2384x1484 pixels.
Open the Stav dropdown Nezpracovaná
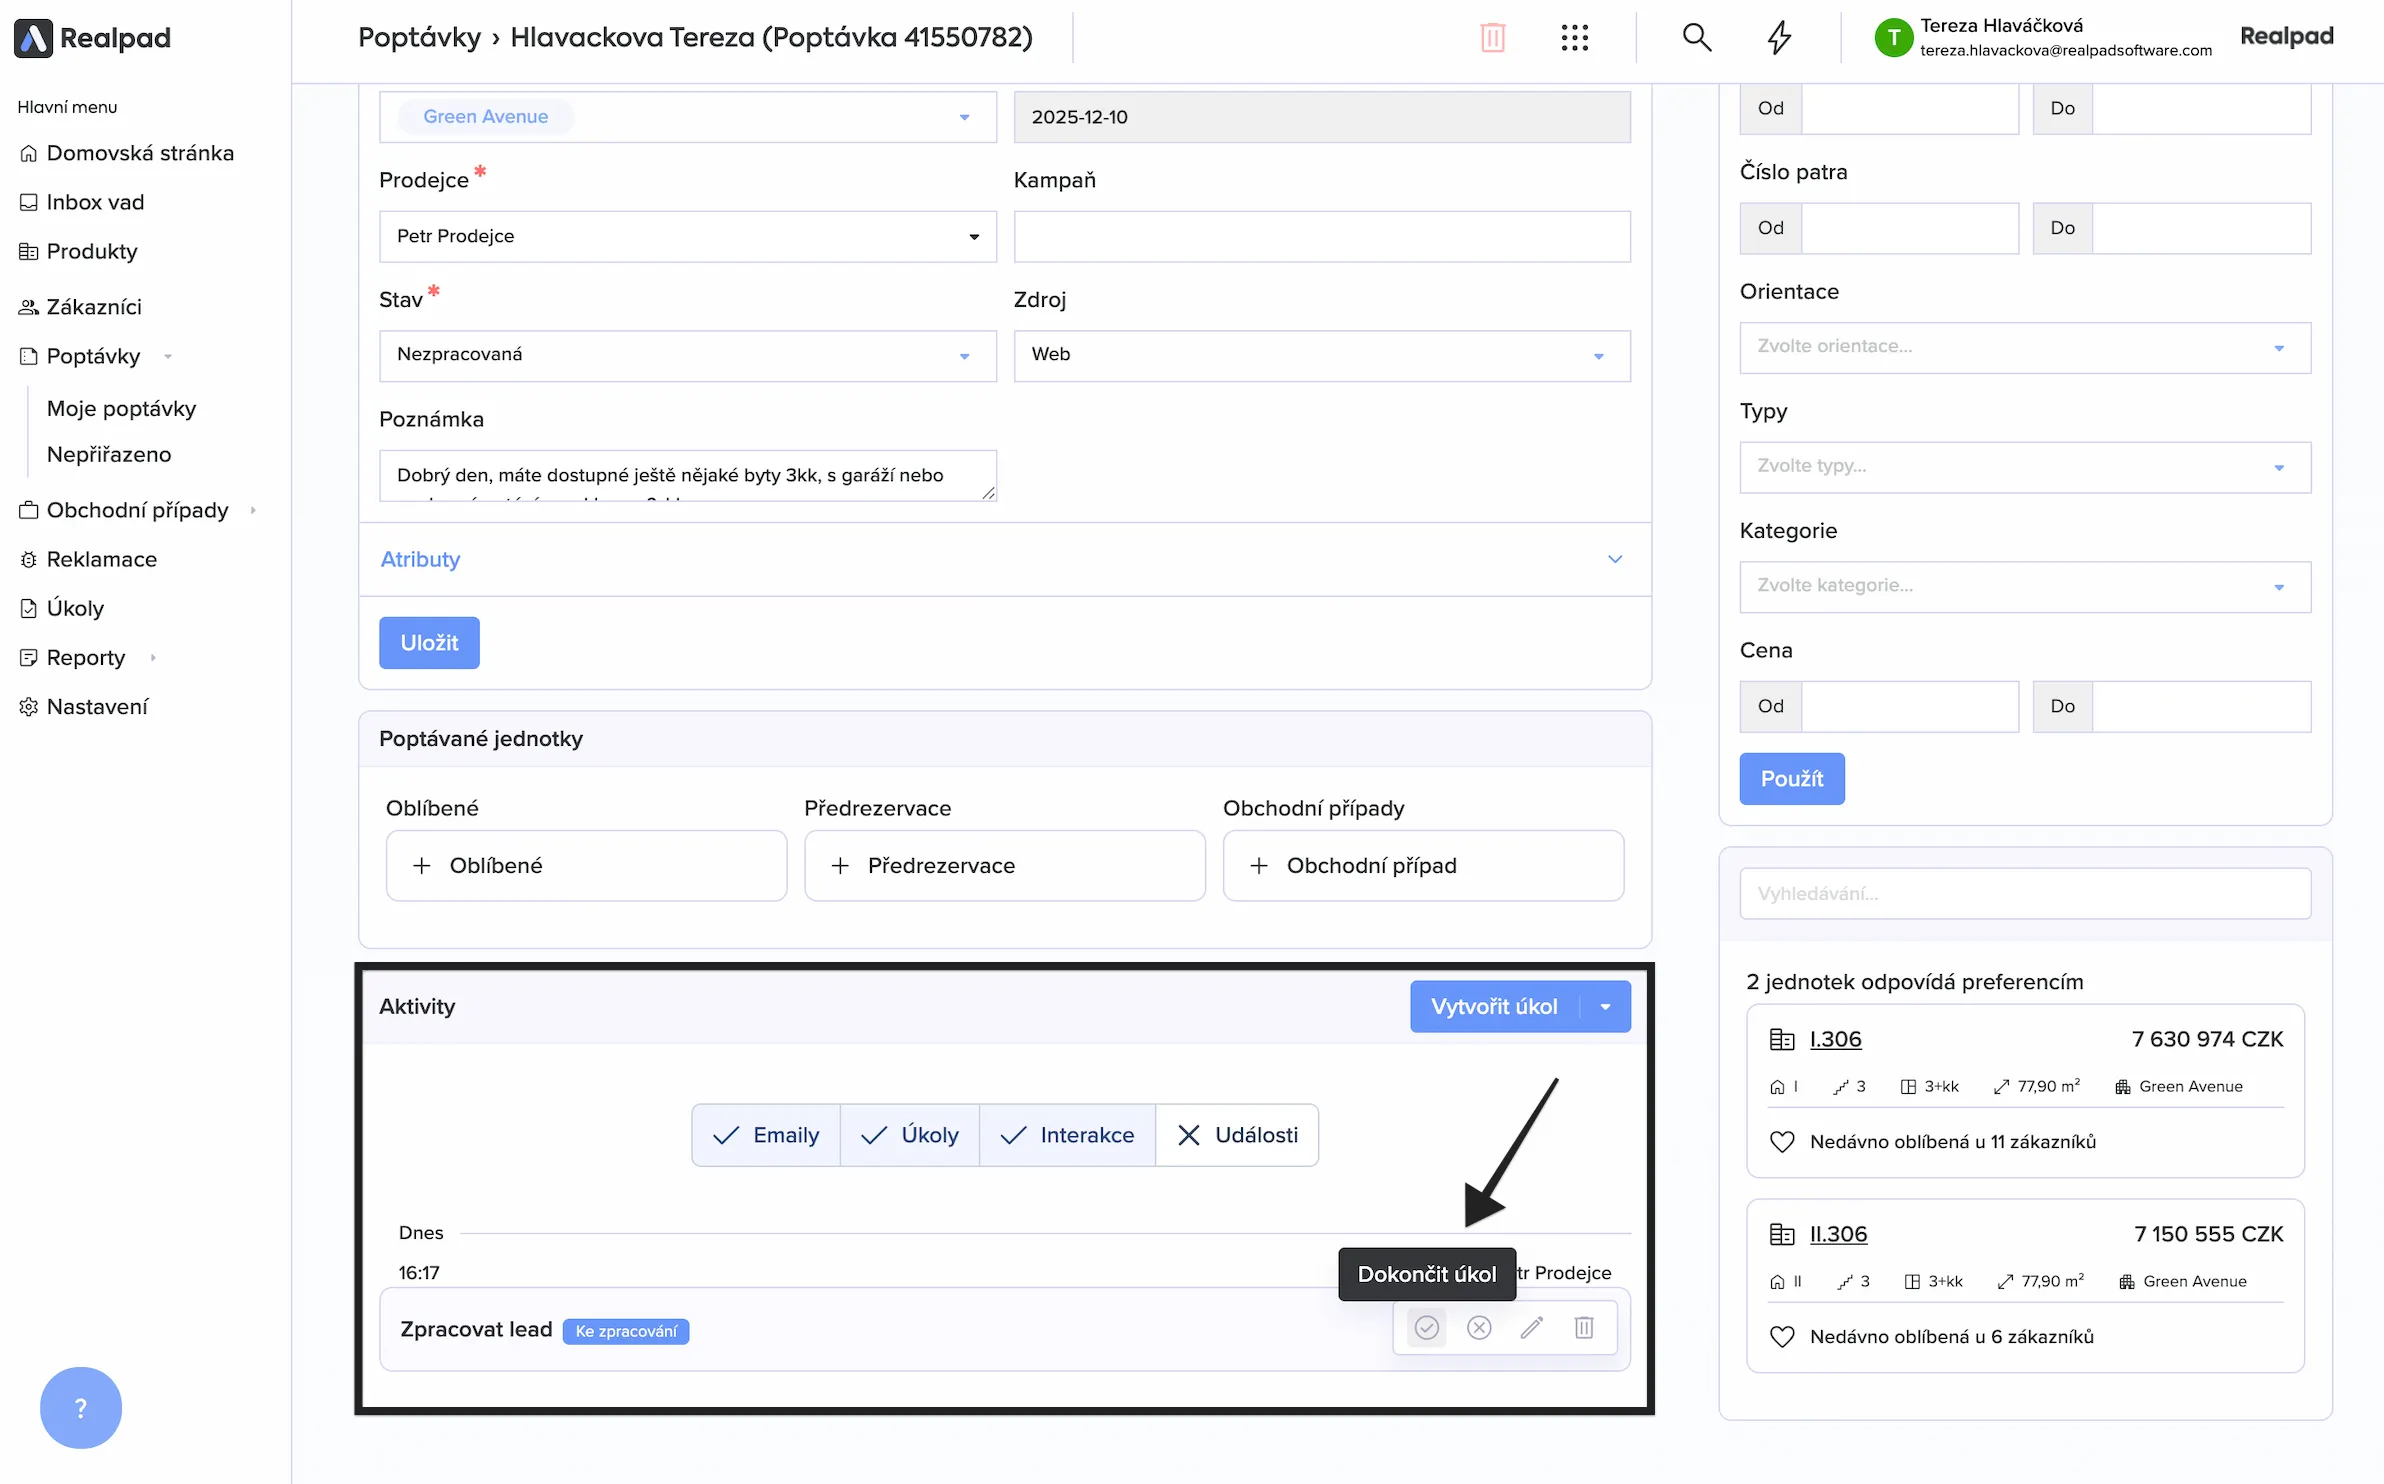687,355
